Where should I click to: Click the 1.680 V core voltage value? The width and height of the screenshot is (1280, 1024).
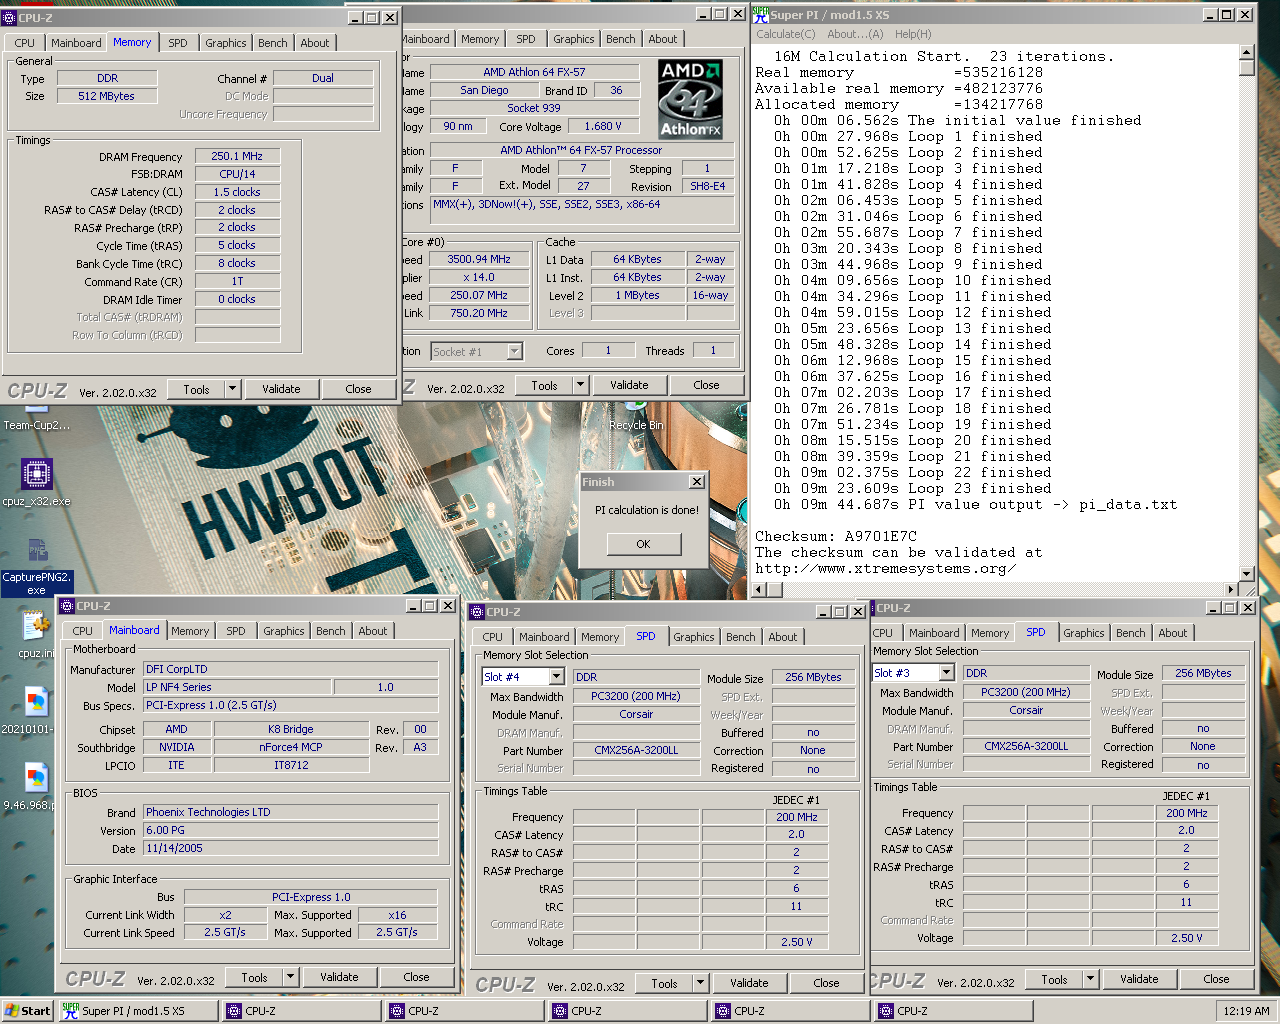(x=603, y=126)
